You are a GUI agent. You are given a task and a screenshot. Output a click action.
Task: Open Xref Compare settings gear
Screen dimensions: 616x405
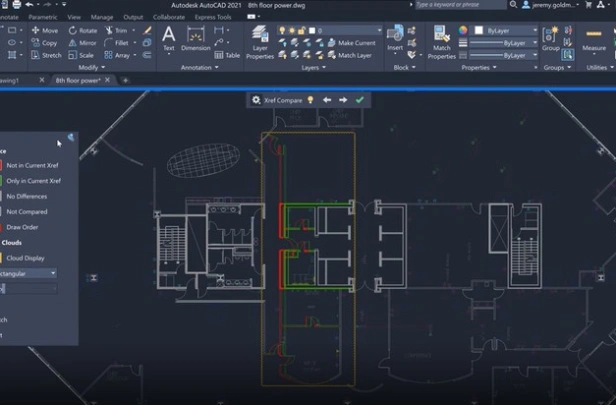[256, 100]
